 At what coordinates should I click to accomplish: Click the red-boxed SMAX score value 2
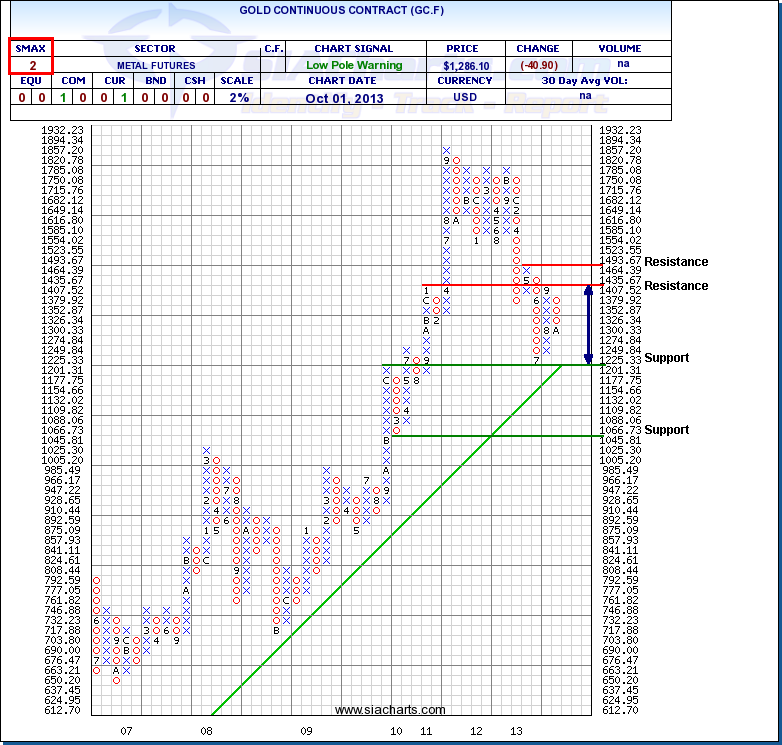pyautogui.click(x=31, y=65)
